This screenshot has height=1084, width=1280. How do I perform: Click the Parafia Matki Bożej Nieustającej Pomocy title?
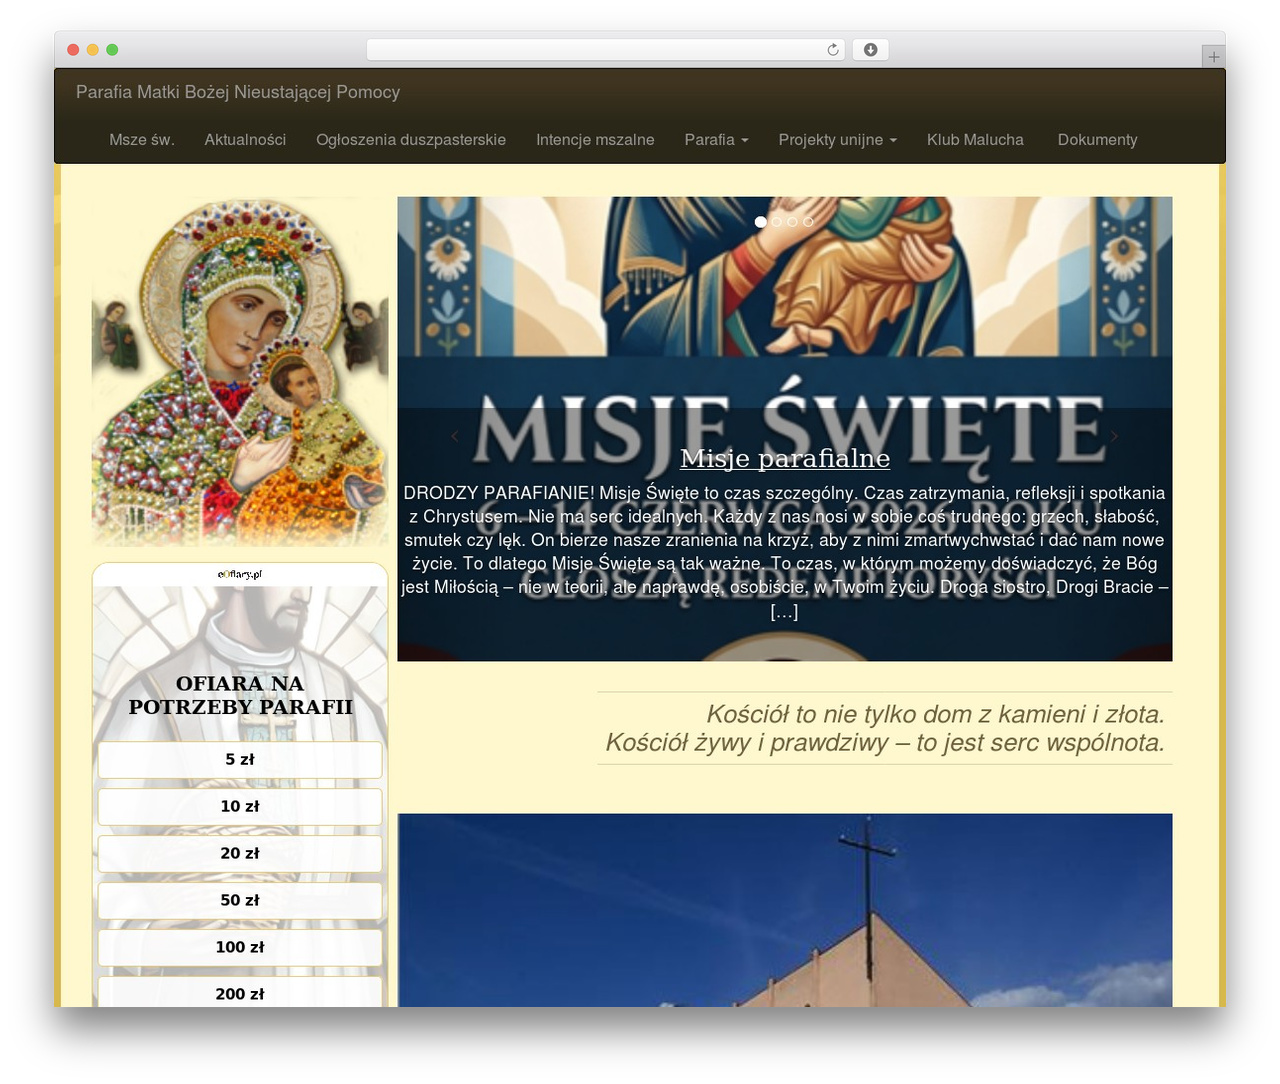click(x=238, y=92)
